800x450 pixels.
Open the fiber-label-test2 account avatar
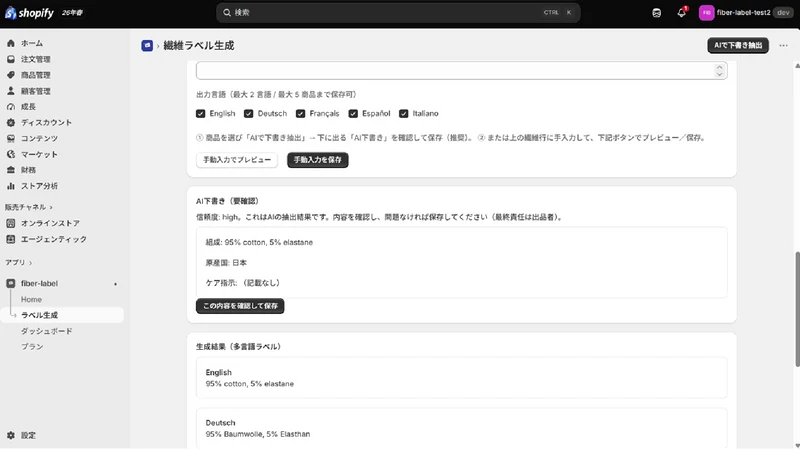click(x=706, y=13)
